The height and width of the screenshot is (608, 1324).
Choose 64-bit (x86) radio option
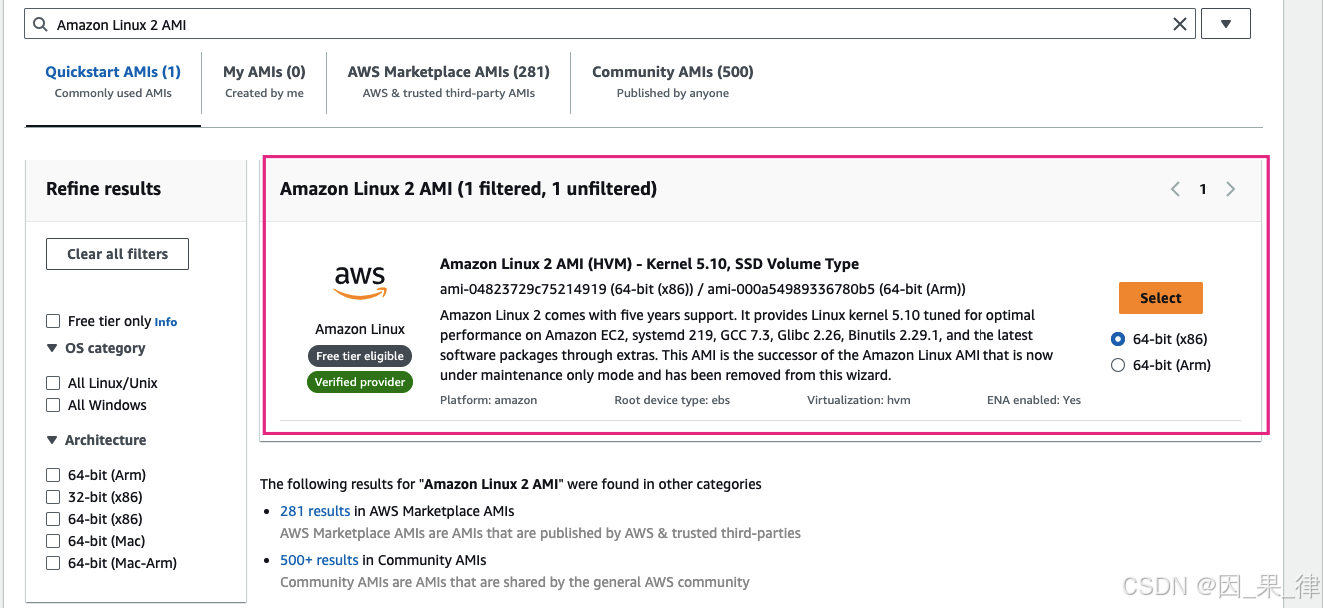tap(1118, 339)
